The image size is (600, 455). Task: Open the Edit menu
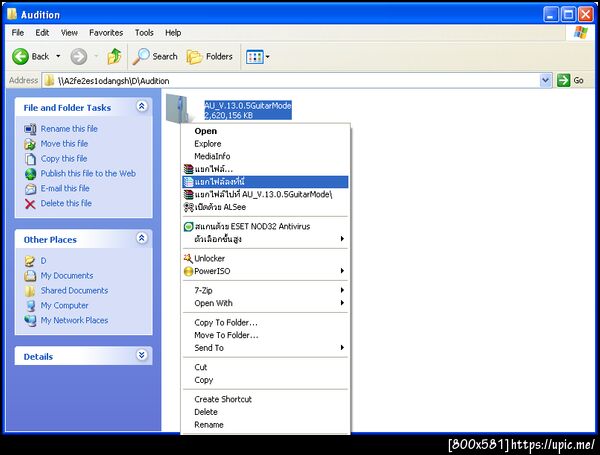42,33
